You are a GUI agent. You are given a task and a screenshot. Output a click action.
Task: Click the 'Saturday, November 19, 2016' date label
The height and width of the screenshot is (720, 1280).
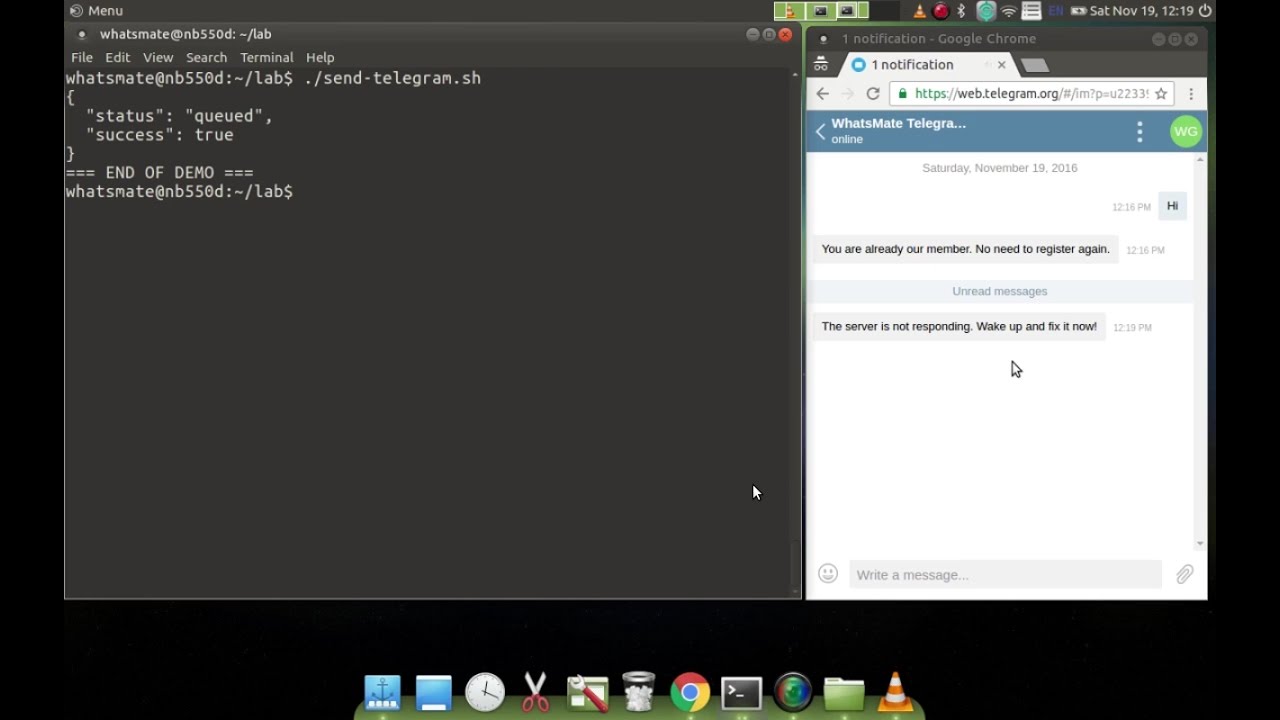click(x=1000, y=168)
